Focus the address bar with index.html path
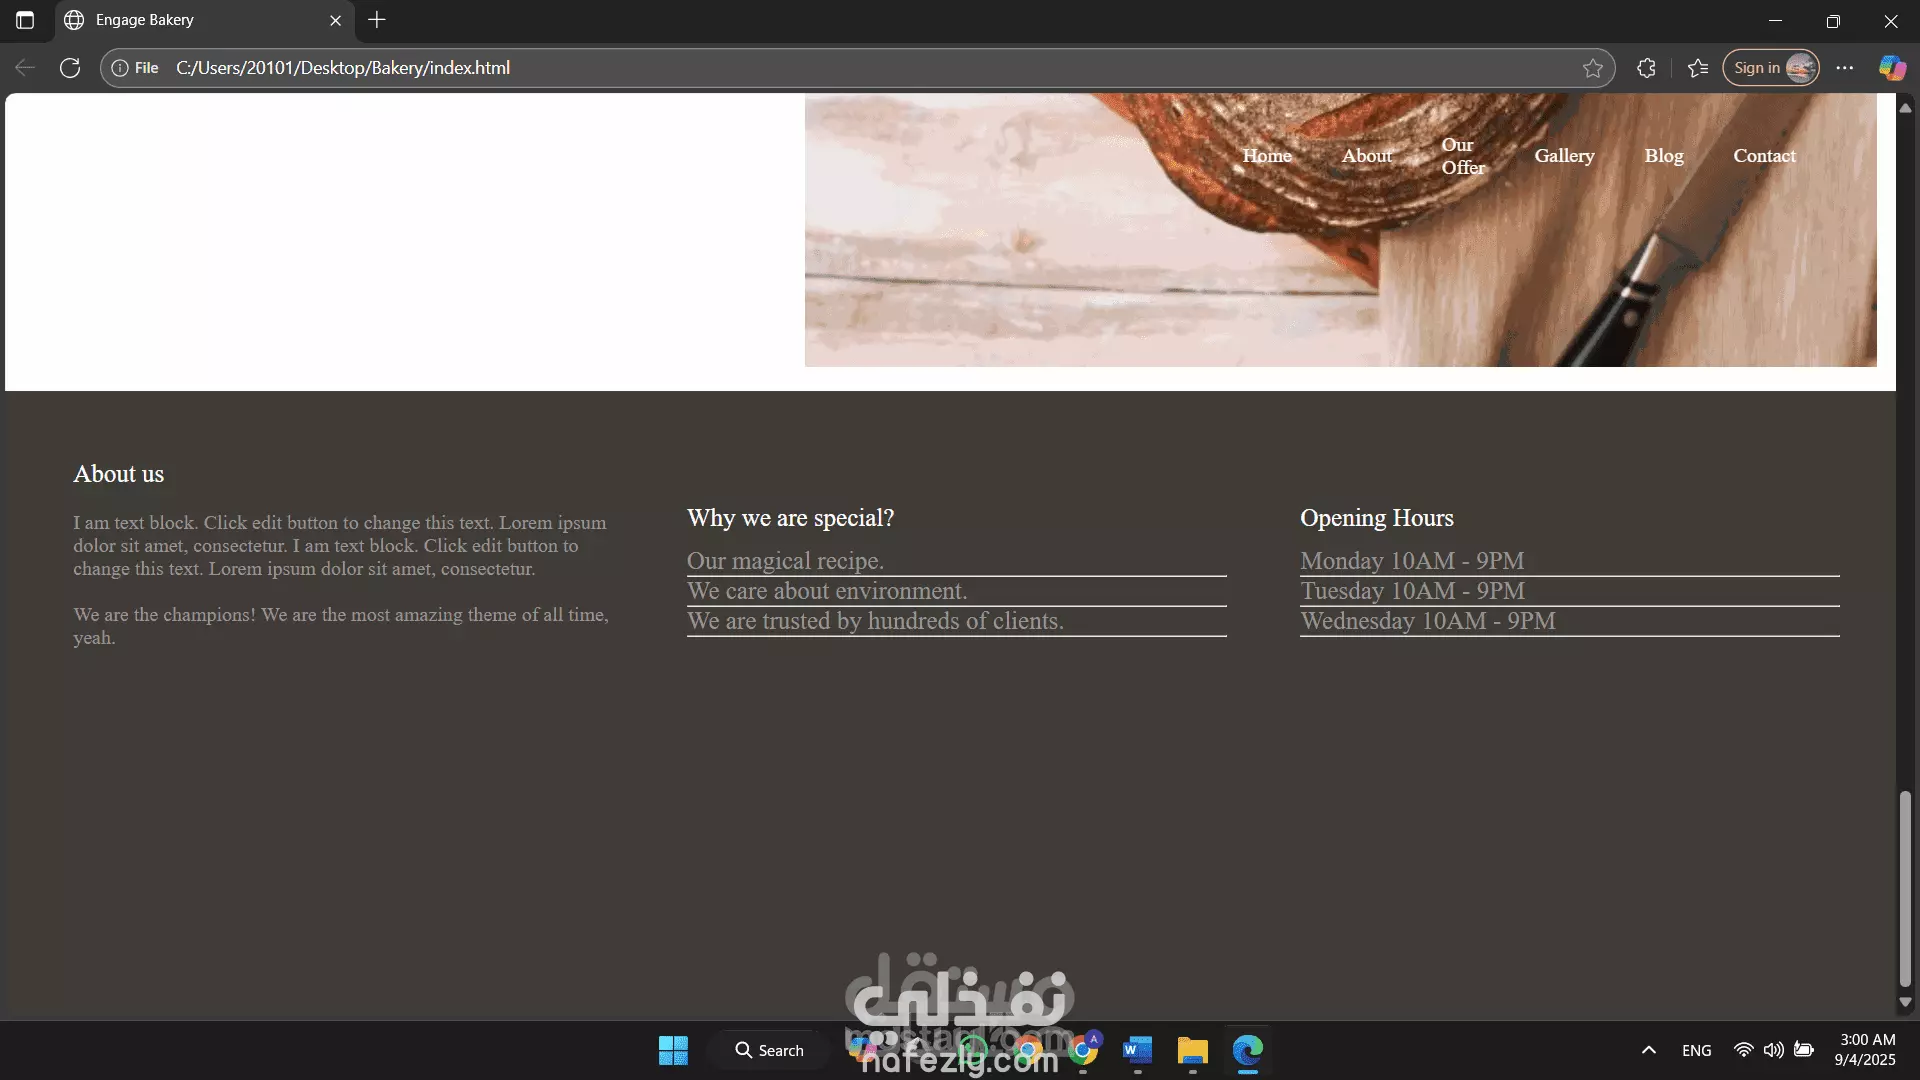1920x1080 pixels. coord(858,68)
